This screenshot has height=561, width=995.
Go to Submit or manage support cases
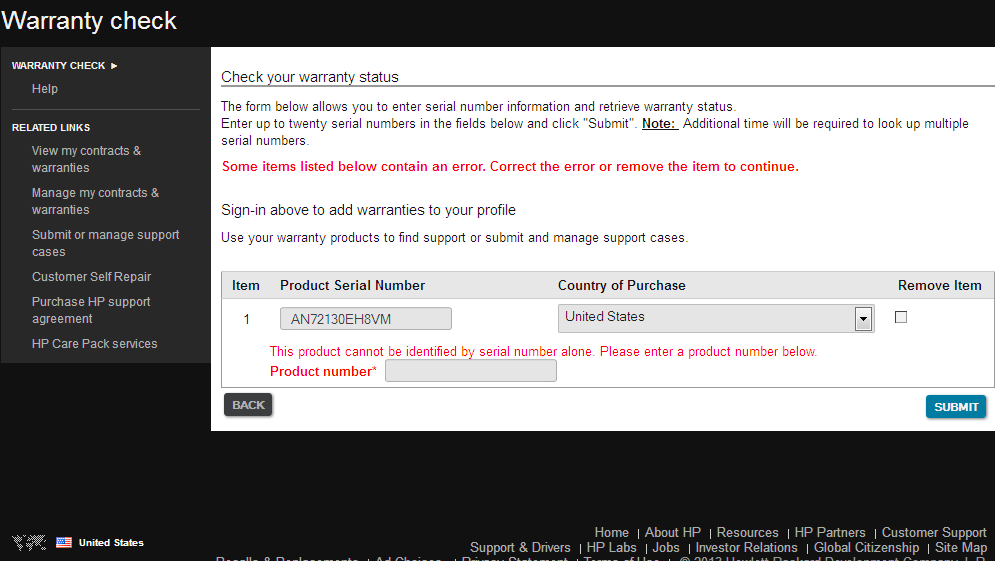(x=105, y=243)
